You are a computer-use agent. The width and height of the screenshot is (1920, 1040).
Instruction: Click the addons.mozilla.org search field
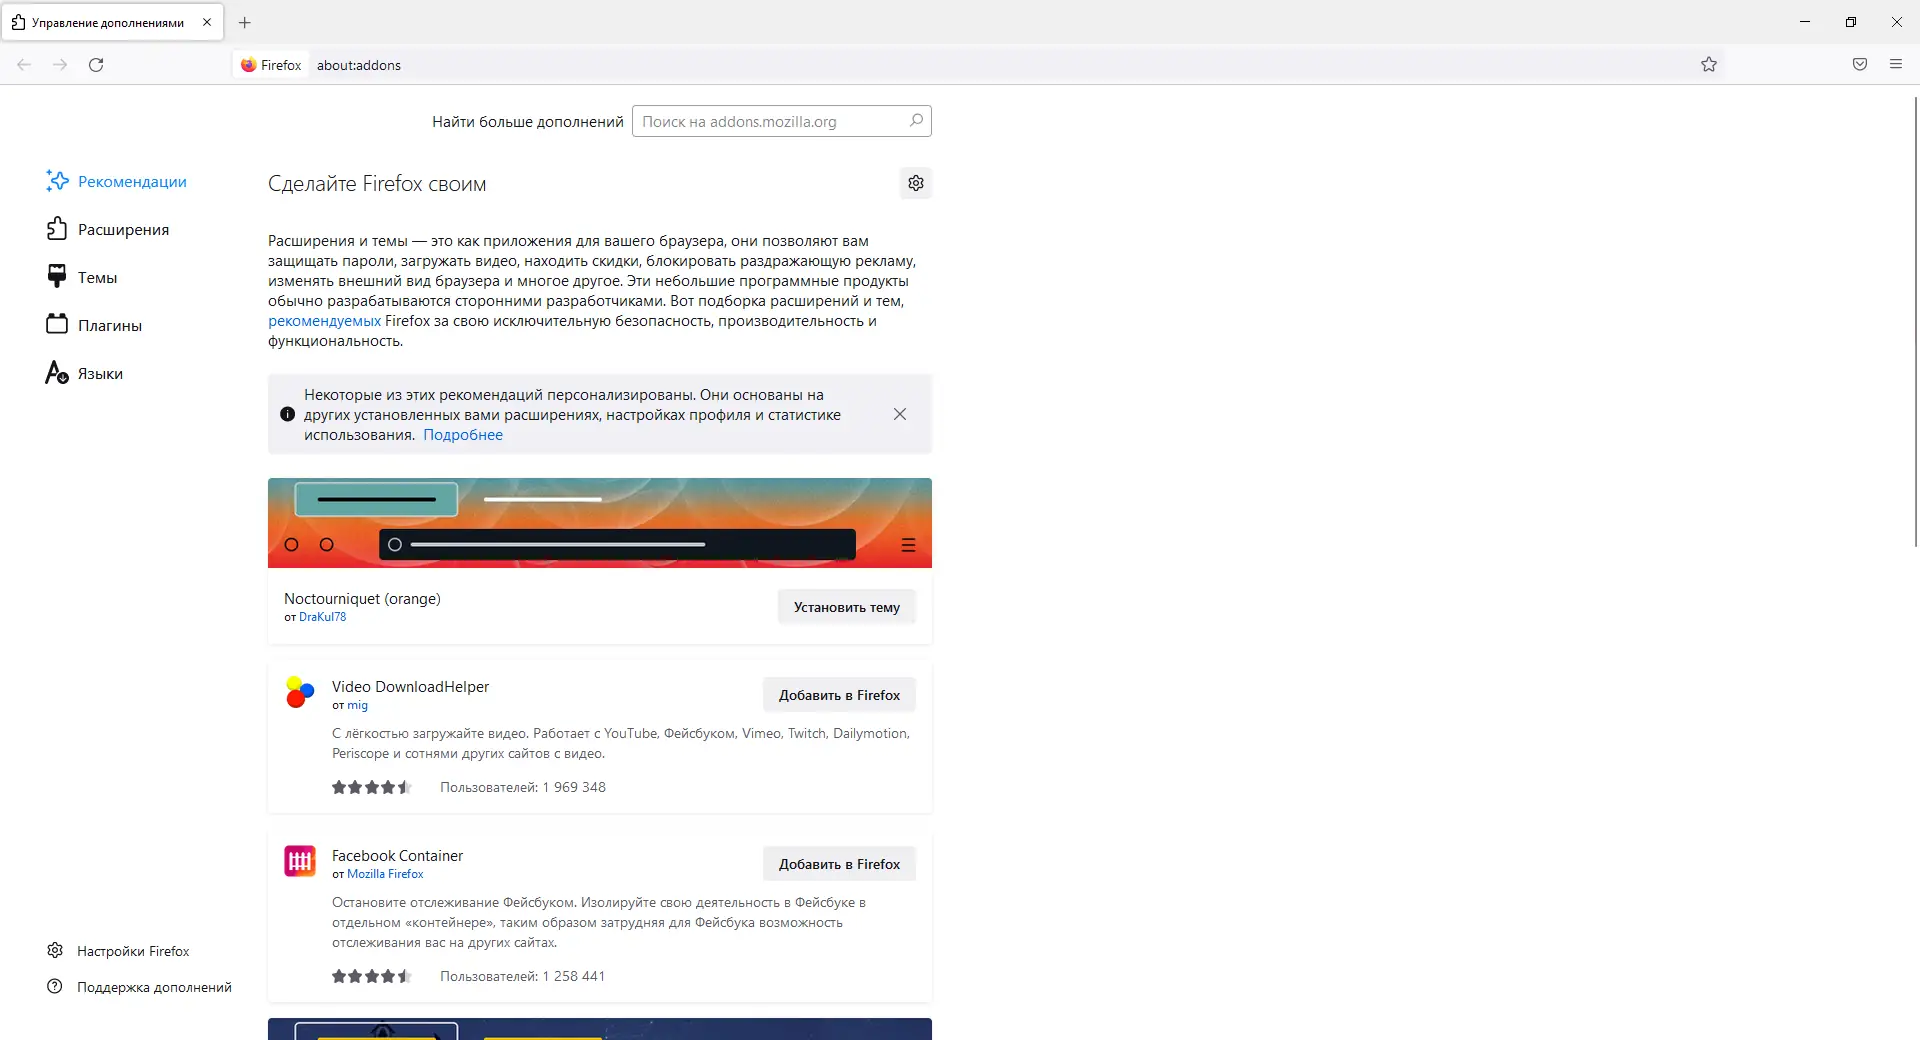778,121
